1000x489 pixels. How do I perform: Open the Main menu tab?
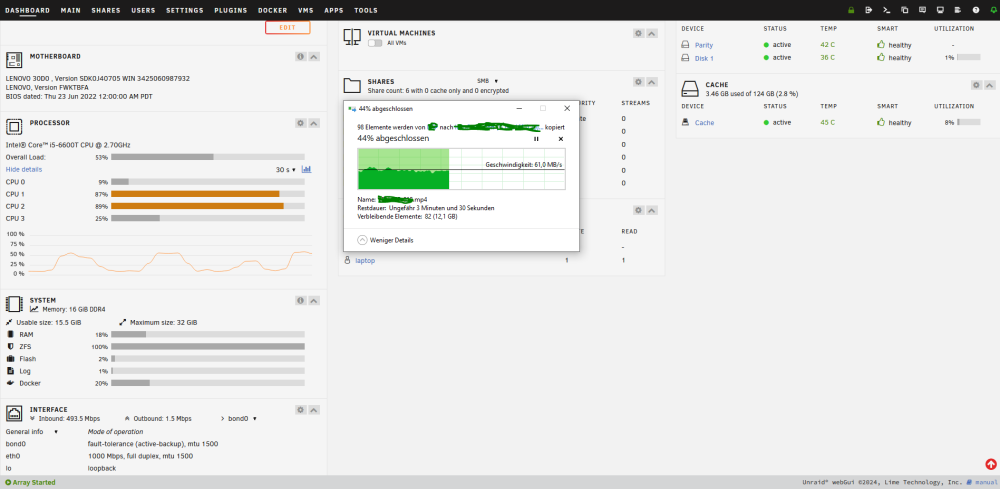coord(70,10)
